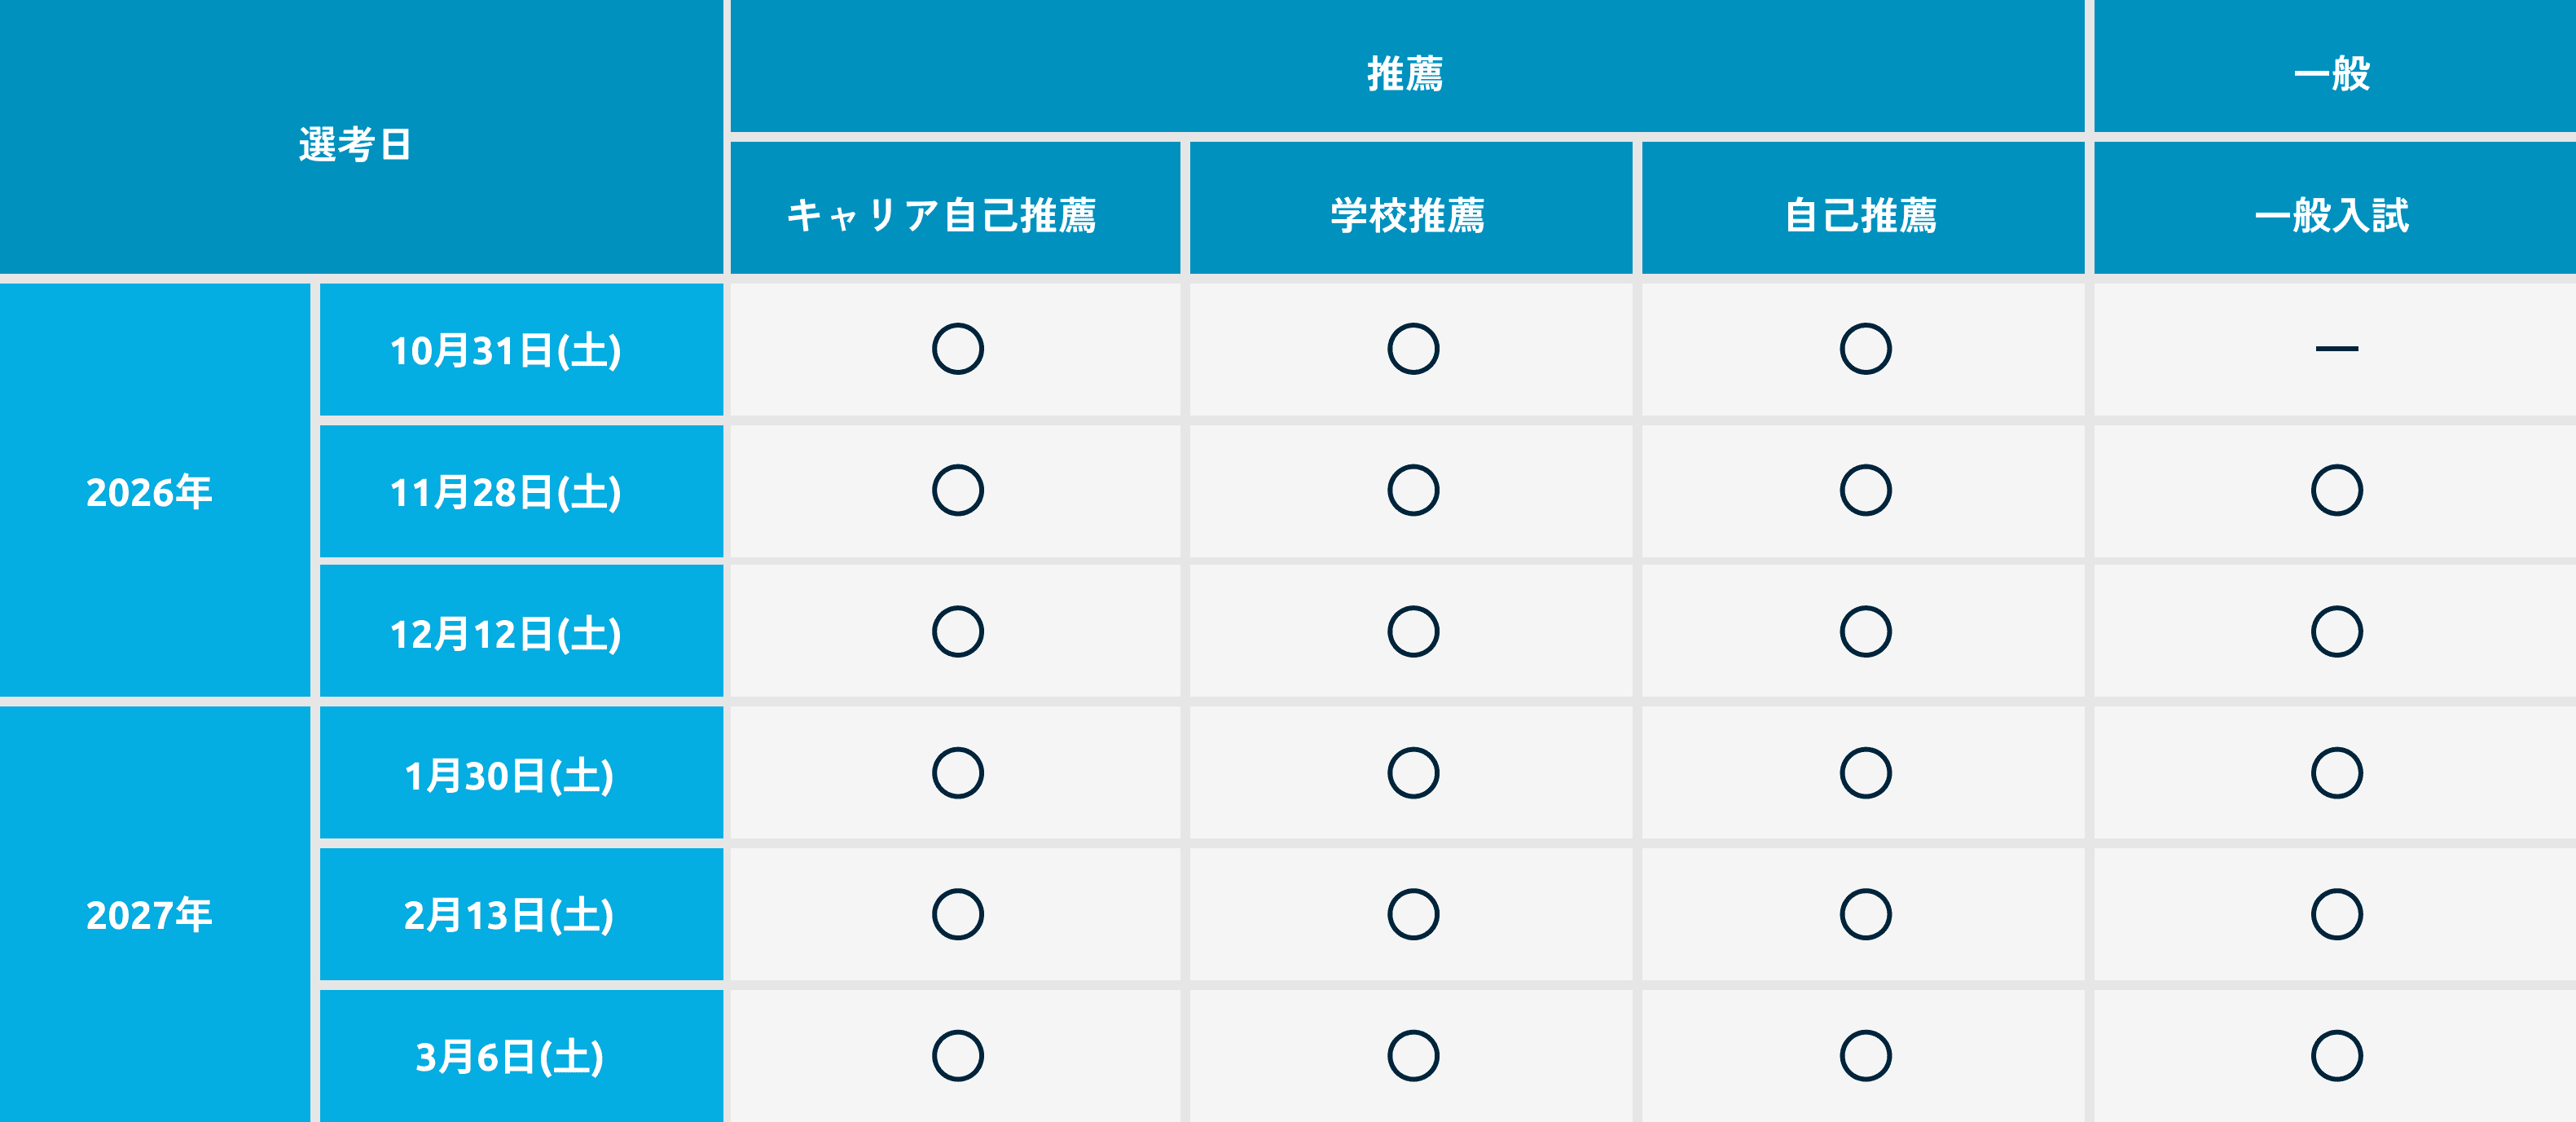Click the circle for 3月6日 一般入試
The image size is (2576, 1122).
(x=2336, y=1056)
